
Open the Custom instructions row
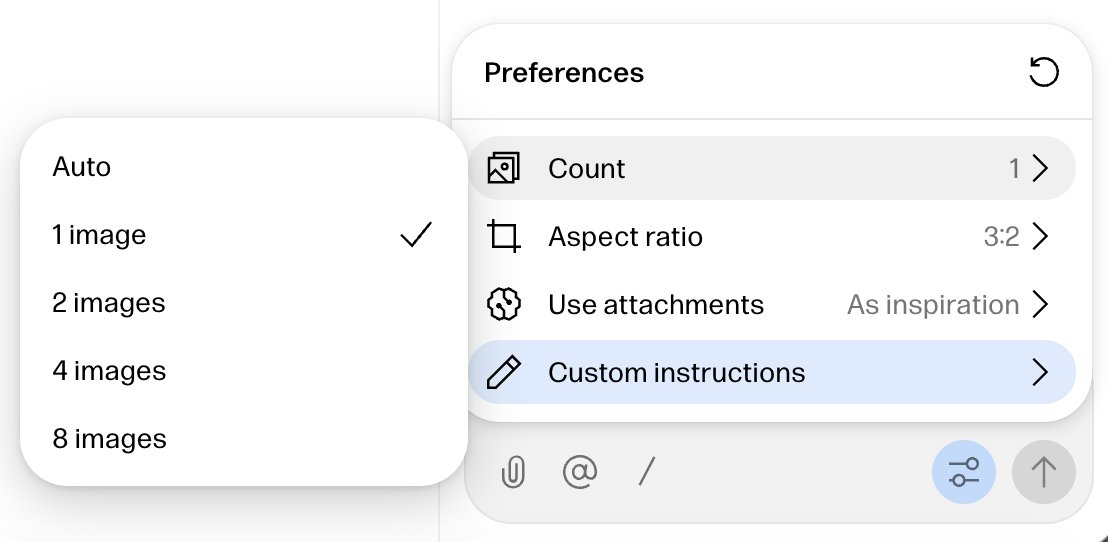[772, 372]
